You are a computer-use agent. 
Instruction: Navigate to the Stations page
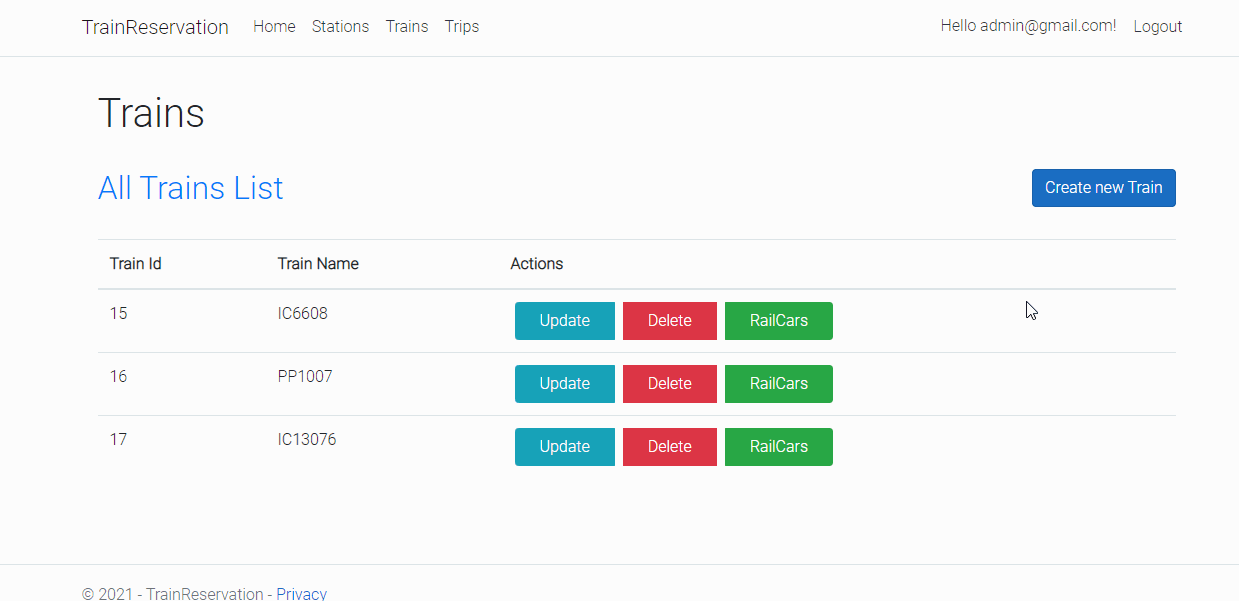click(x=340, y=27)
